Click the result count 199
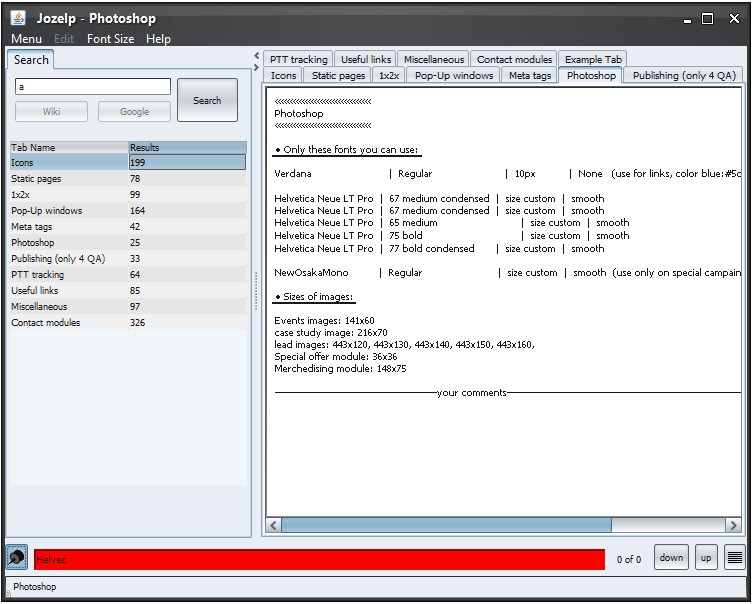The width and height of the screenshot is (754, 604). point(138,163)
